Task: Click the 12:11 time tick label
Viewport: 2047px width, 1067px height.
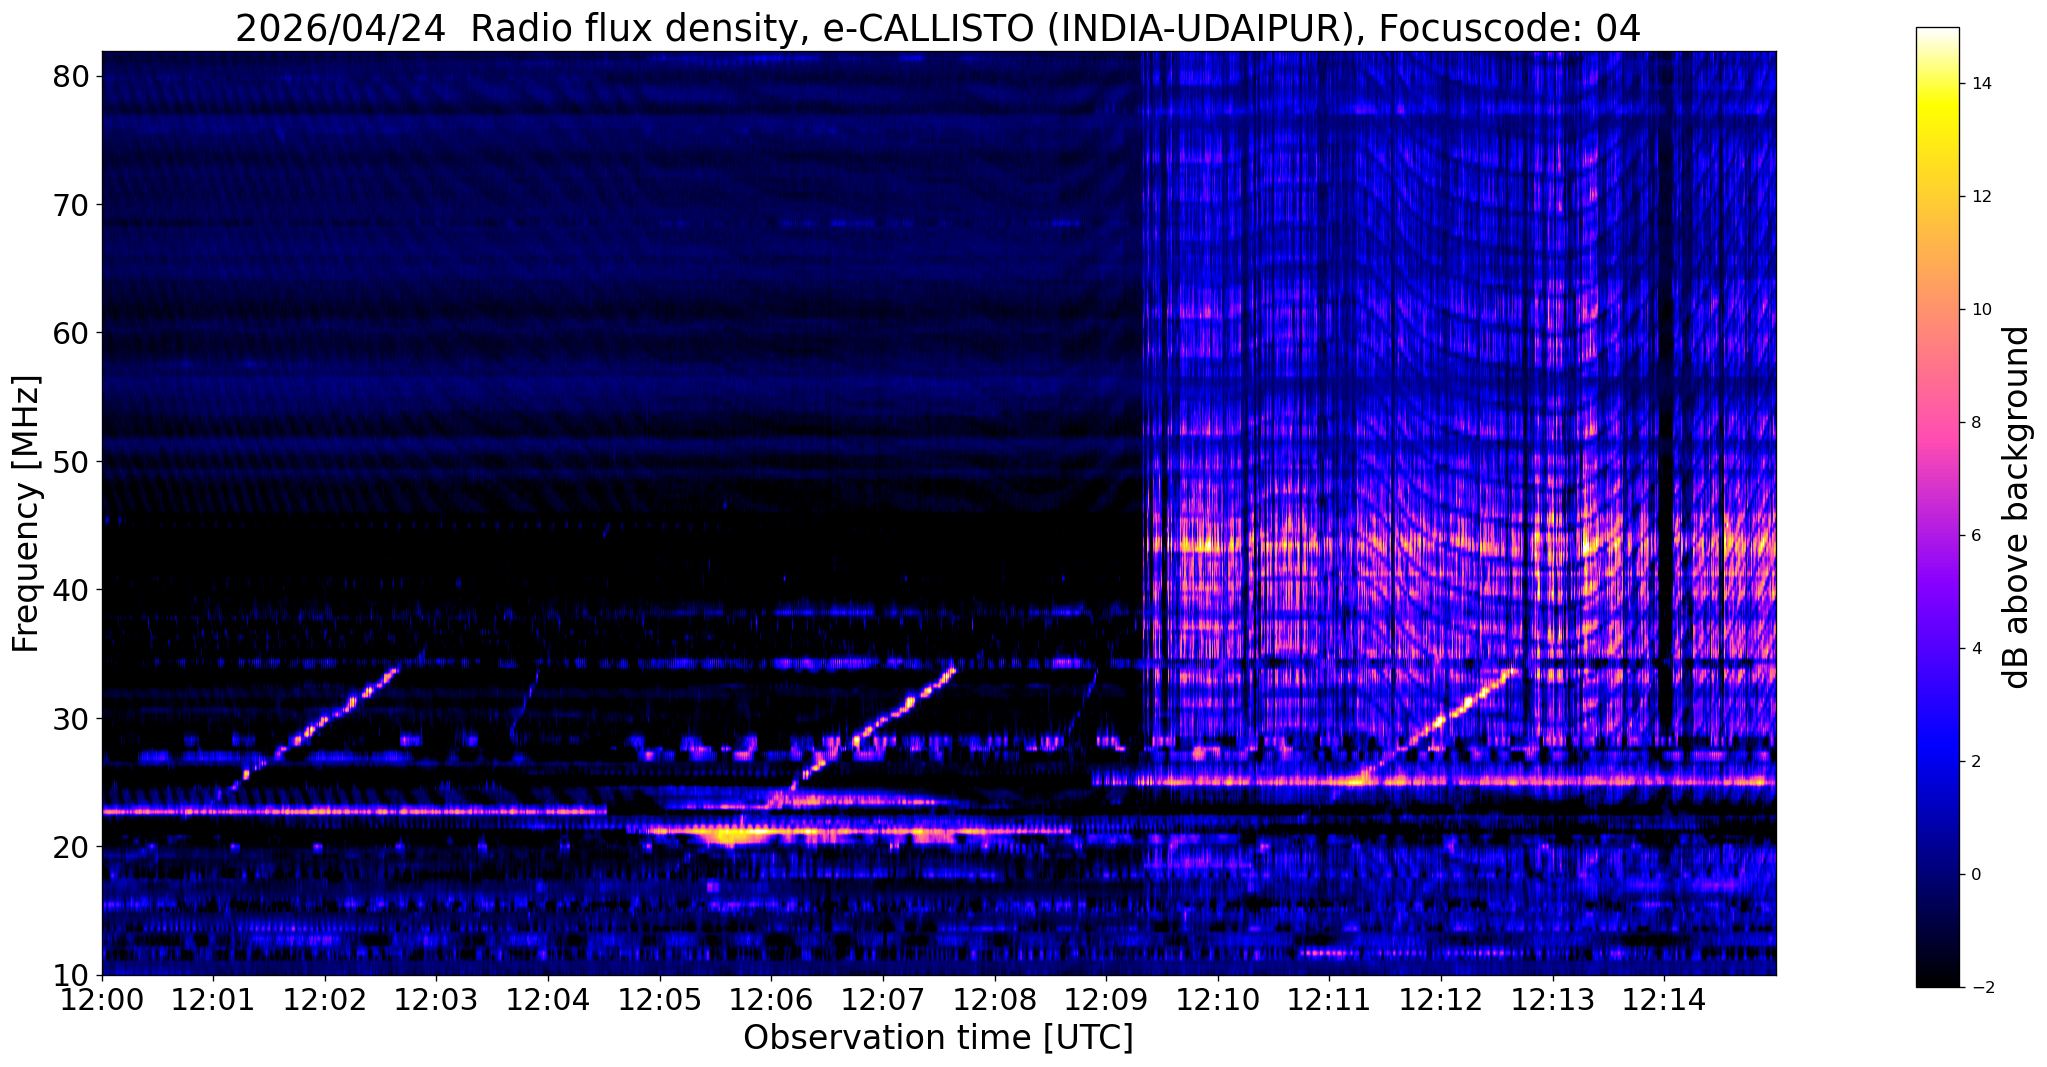Action: (x=1330, y=999)
